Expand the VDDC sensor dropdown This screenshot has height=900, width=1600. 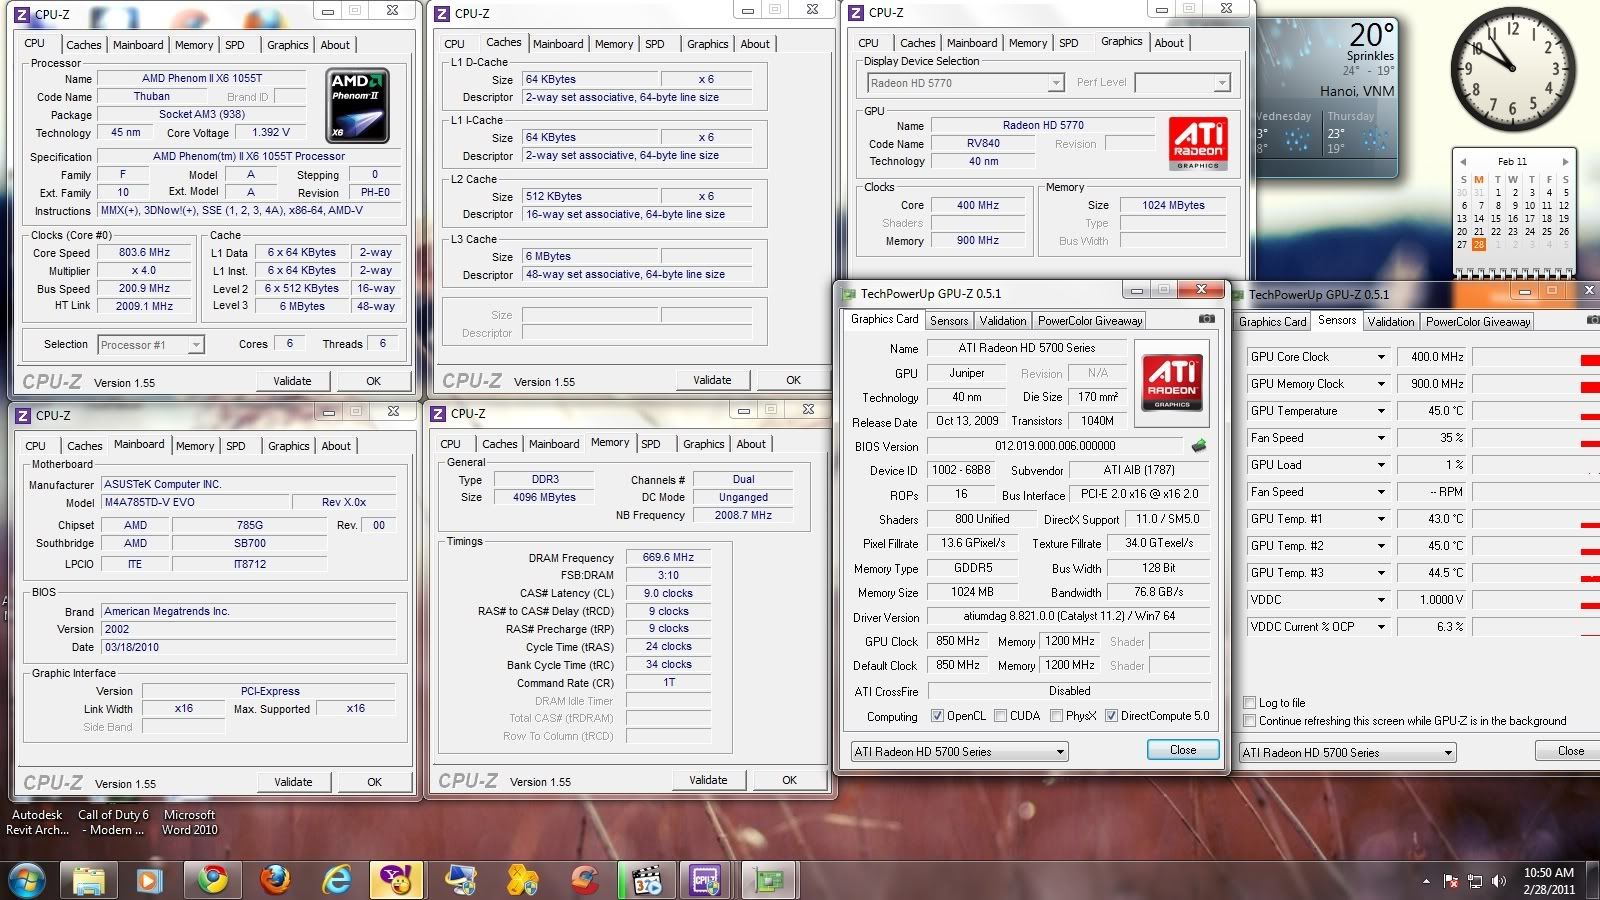click(x=1381, y=600)
